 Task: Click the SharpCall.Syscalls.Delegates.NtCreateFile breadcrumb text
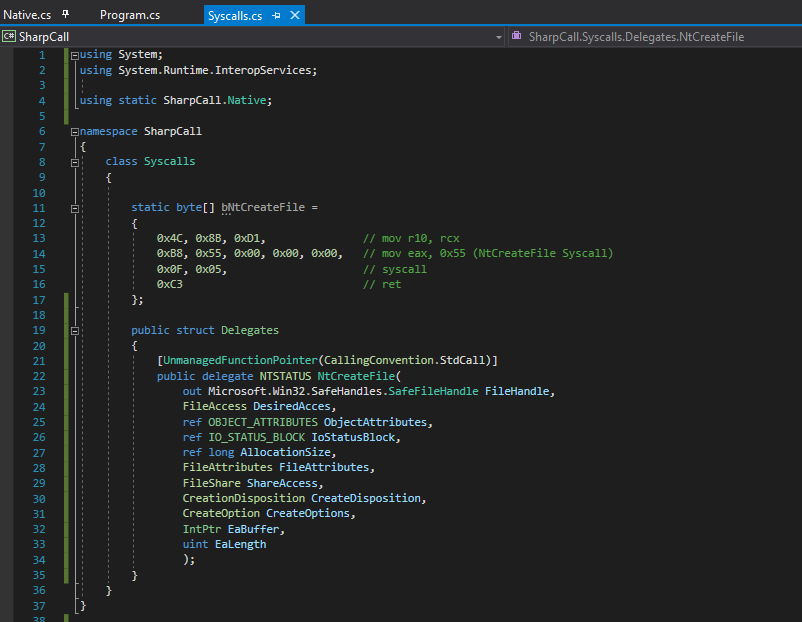coord(640,35)
